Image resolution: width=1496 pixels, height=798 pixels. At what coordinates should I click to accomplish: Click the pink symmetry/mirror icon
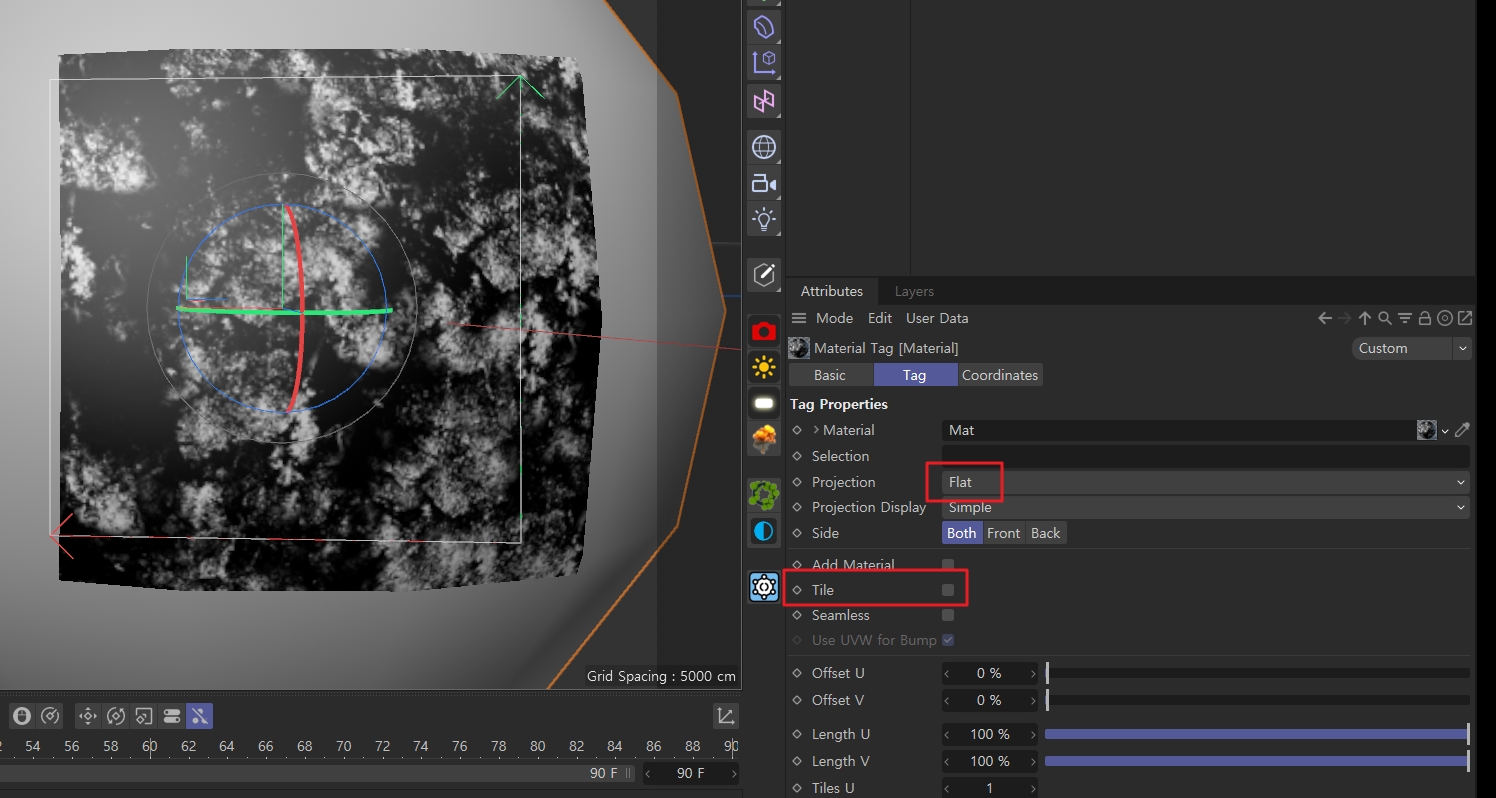click(x=764, y=101)
